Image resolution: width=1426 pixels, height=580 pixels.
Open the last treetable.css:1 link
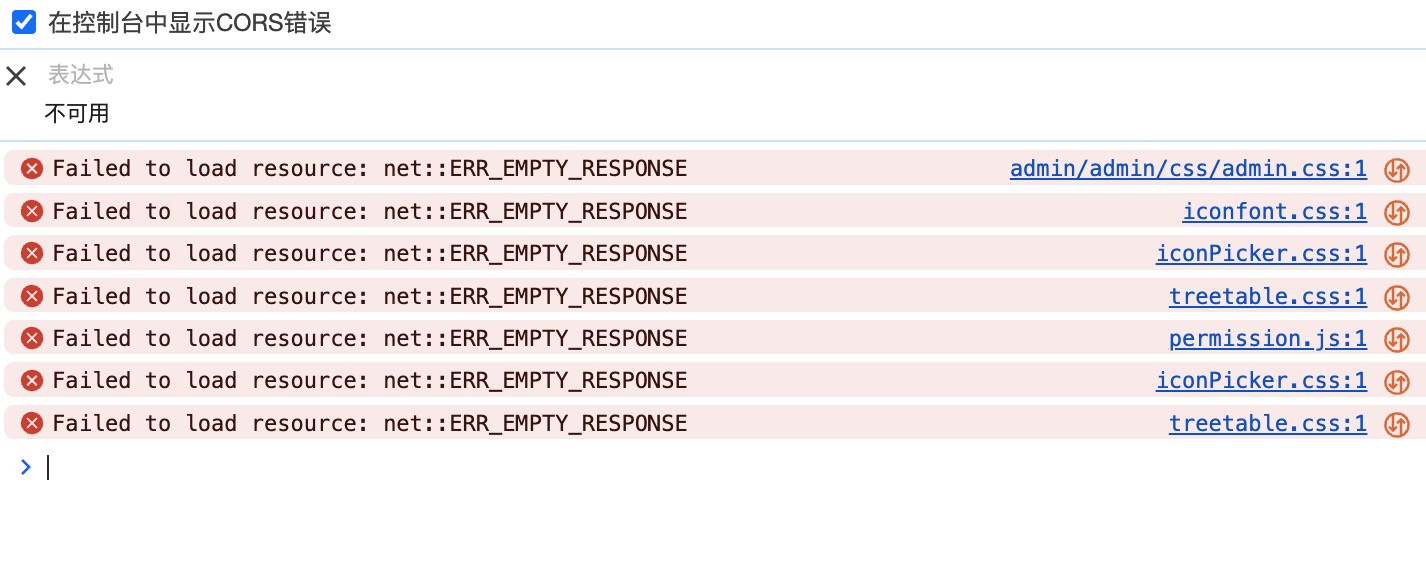1268,424
